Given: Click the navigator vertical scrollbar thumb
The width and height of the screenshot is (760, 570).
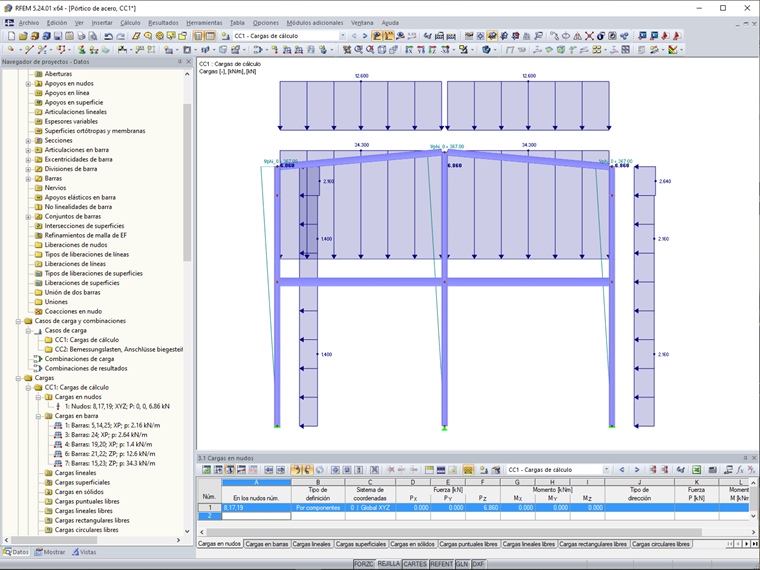Looking at the screenshot, I should 187,182.
